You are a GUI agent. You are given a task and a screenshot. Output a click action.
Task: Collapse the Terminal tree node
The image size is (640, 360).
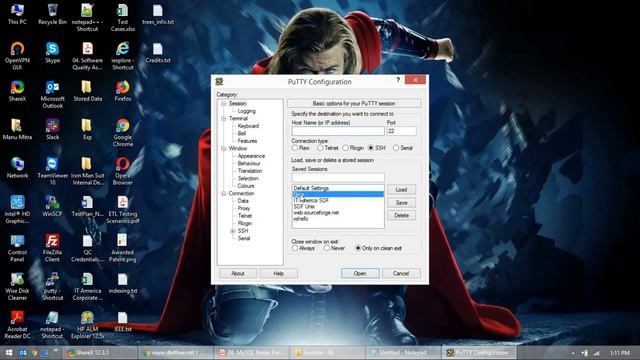(x=224, y=119)
